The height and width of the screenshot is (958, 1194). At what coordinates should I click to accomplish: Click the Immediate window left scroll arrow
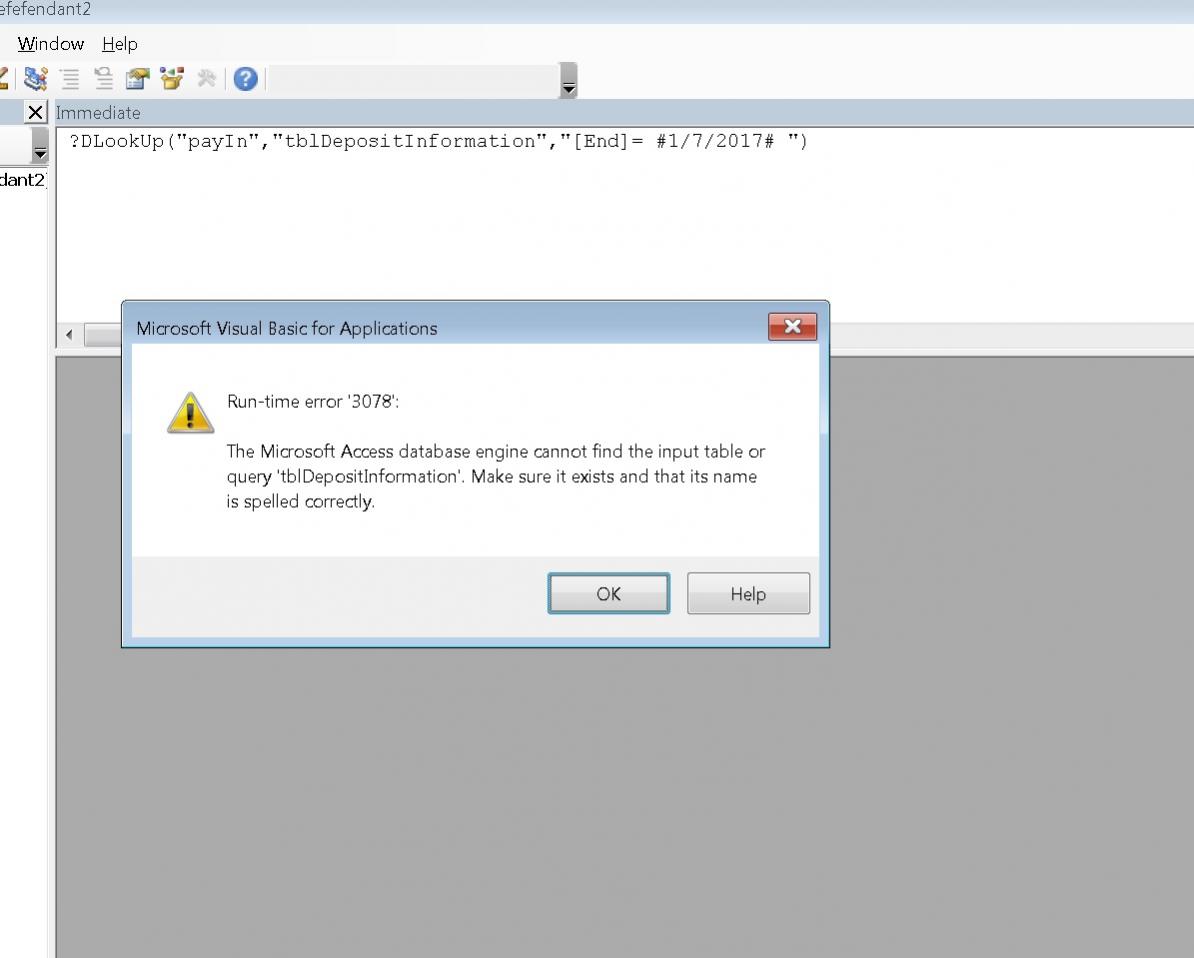tap(69, 334)
